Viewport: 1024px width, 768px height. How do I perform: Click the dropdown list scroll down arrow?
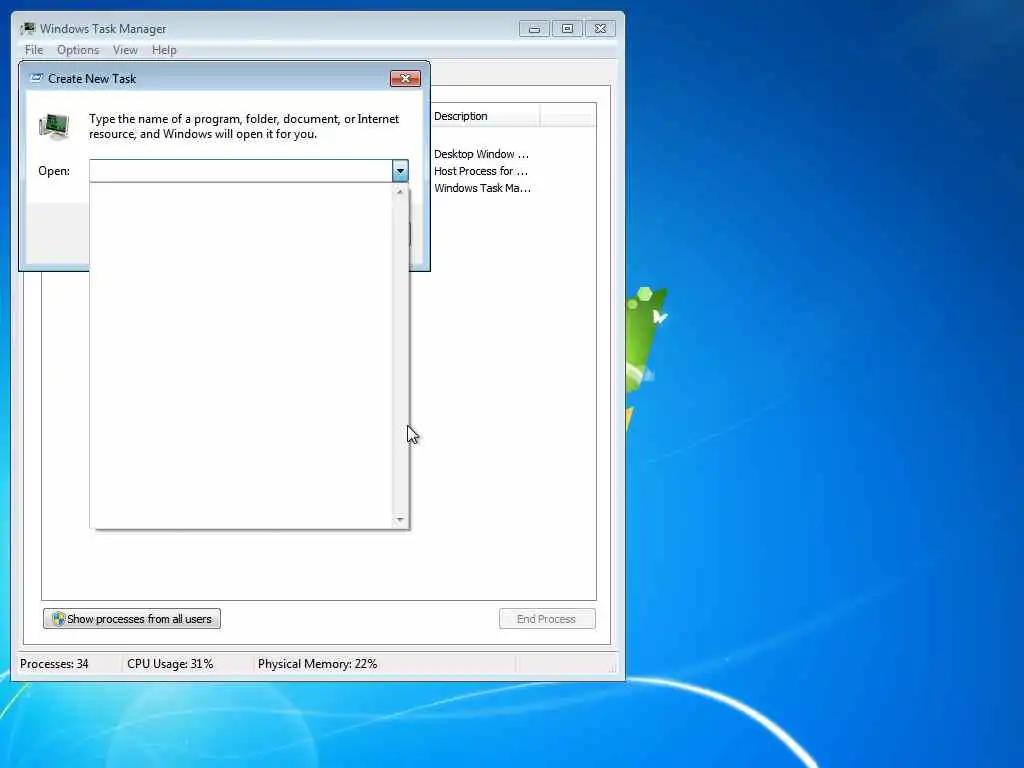tap(400, 520)
